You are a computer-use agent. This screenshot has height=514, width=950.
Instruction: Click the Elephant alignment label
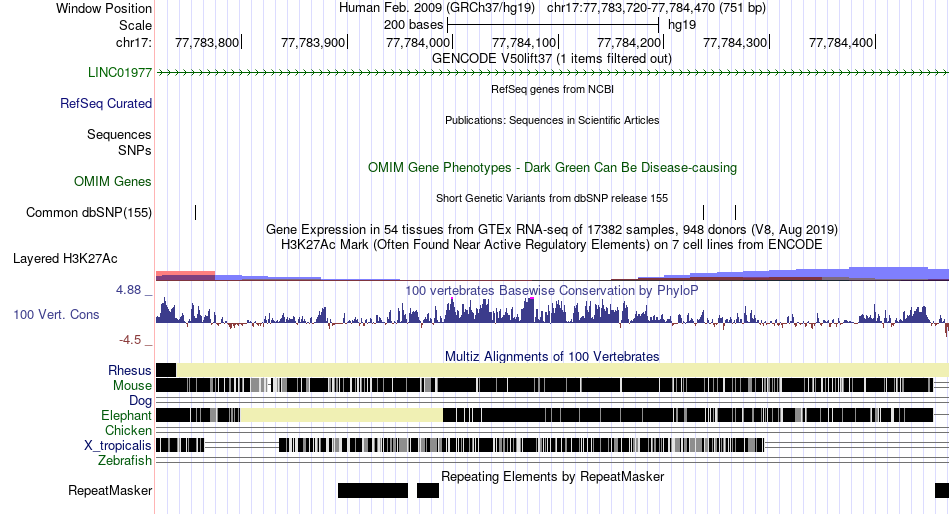[127, 416]
